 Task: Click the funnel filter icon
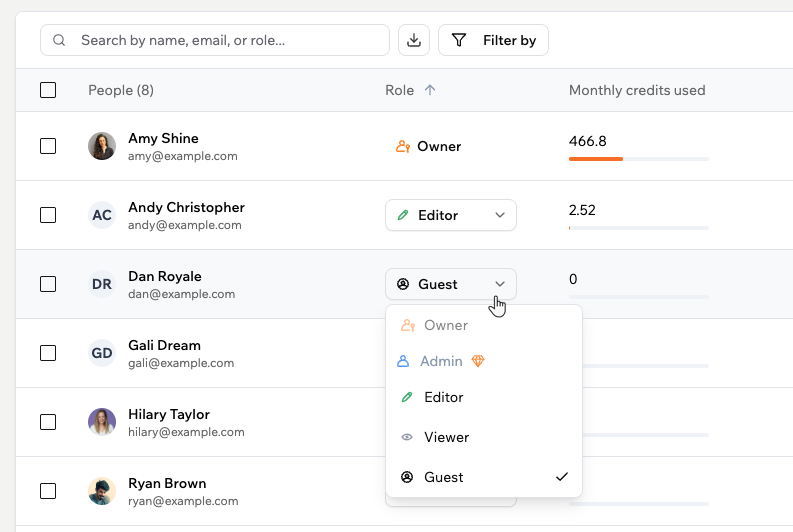(459, 40)
